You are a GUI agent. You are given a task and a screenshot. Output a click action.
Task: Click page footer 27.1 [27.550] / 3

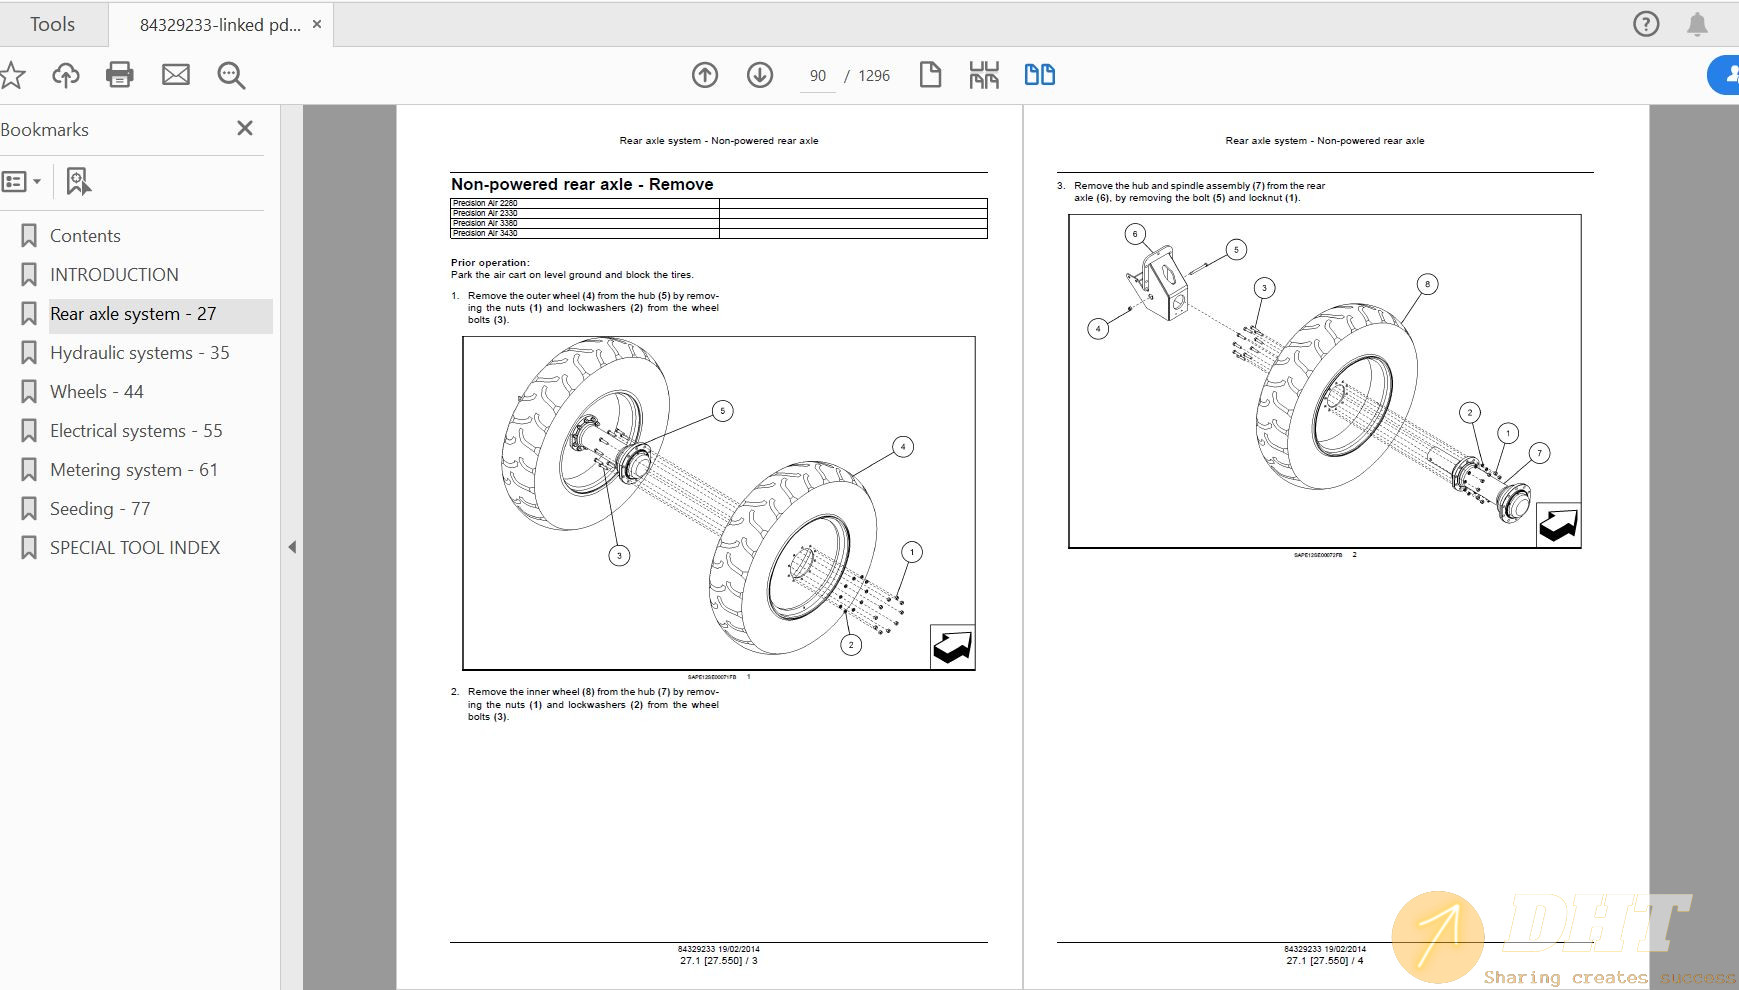click(x=719, y=961)
